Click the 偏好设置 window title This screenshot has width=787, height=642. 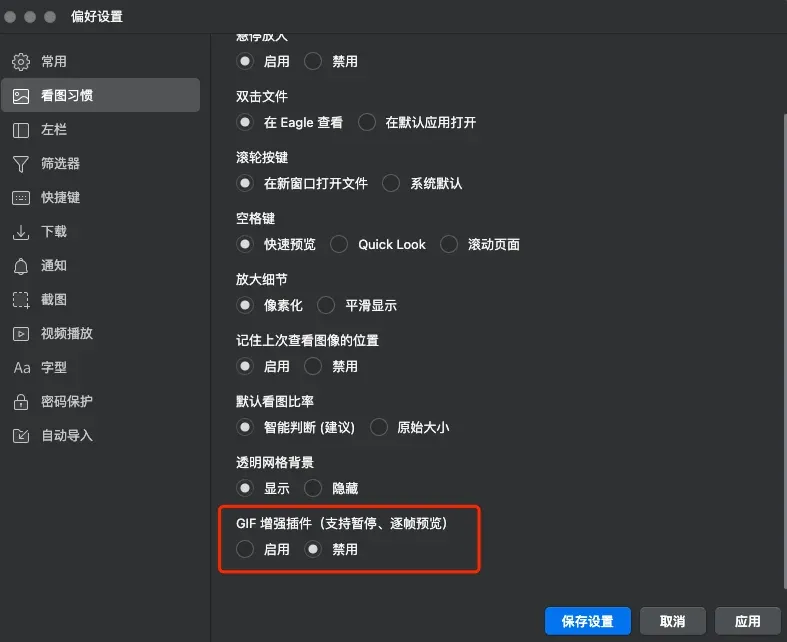(x=97, y=17)
